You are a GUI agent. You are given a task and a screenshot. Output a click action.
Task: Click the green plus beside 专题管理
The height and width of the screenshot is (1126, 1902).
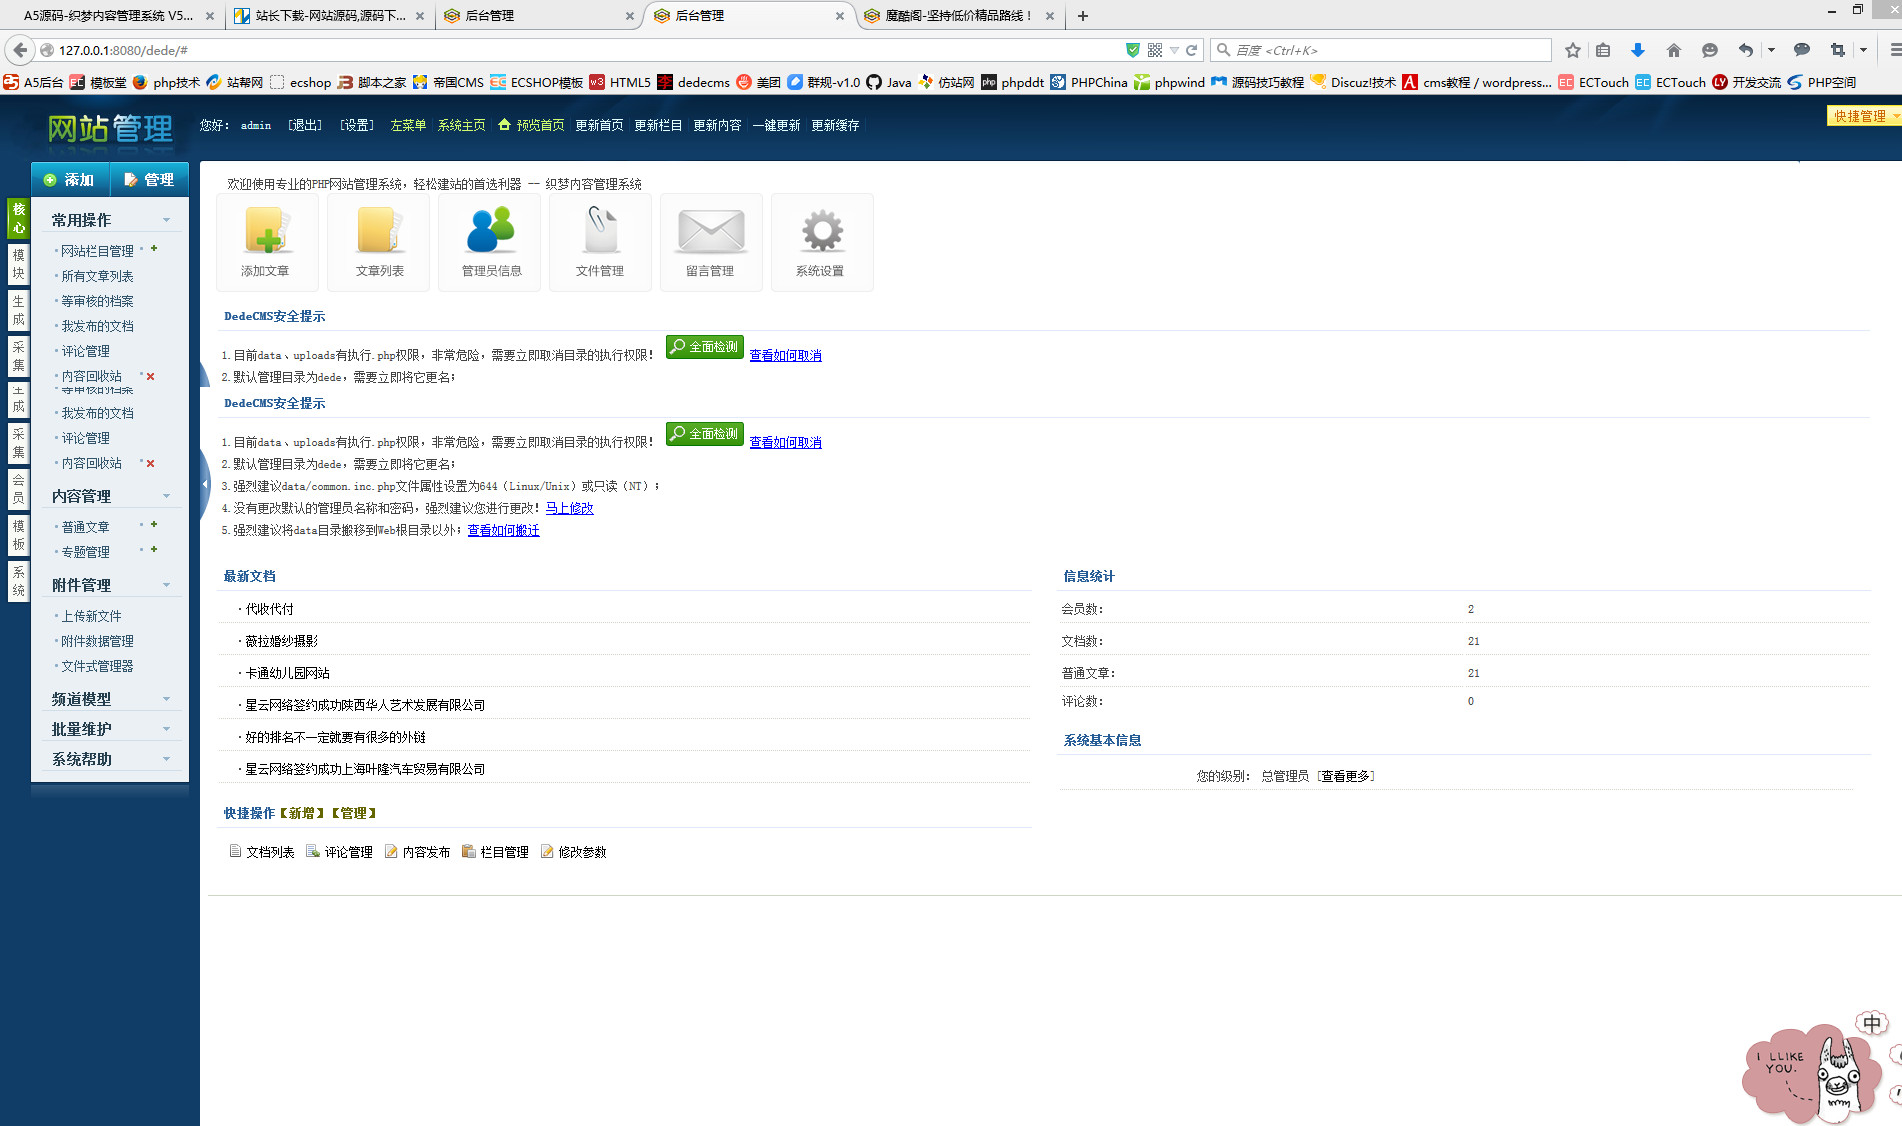154,550
